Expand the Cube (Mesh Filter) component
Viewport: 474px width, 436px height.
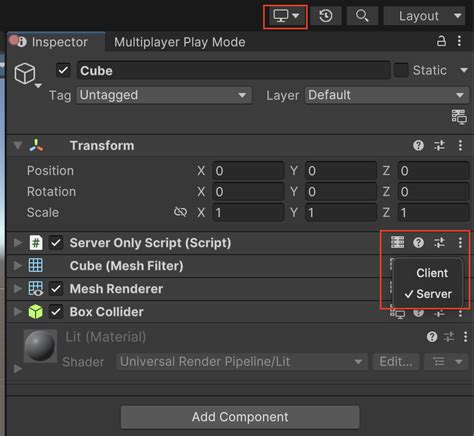point(18,266)
